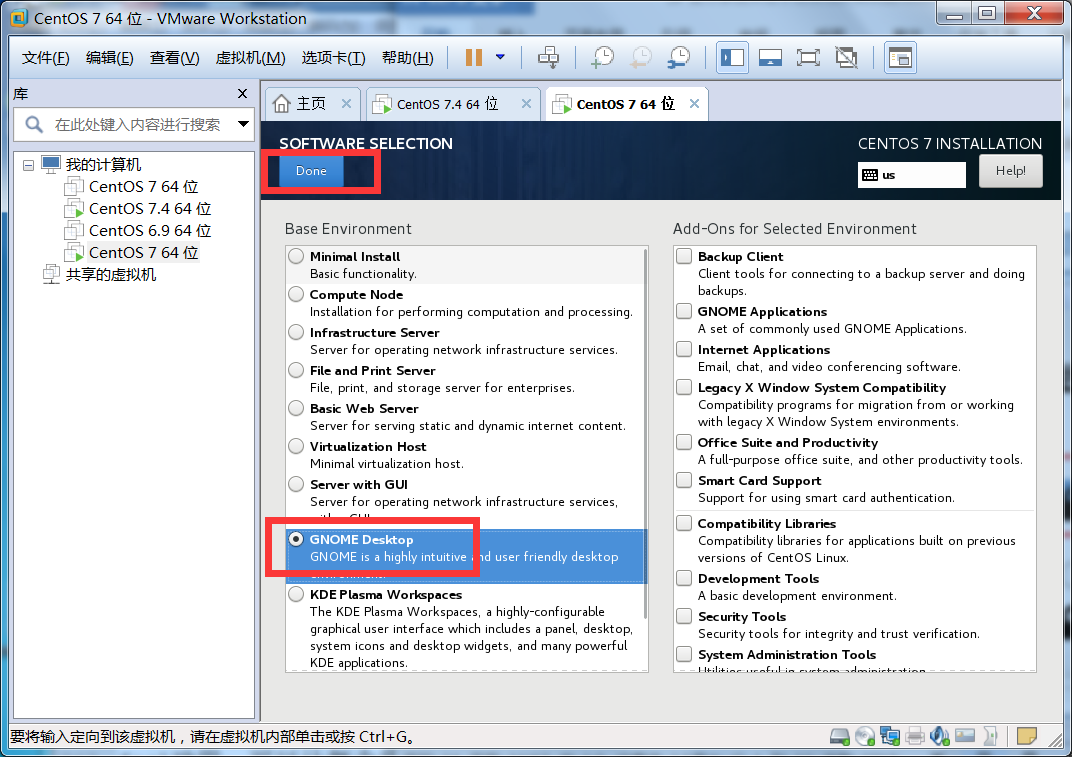Open the 查看(V) menu
This screenshot has height=757, width=1072.
(x=174, y=57)
